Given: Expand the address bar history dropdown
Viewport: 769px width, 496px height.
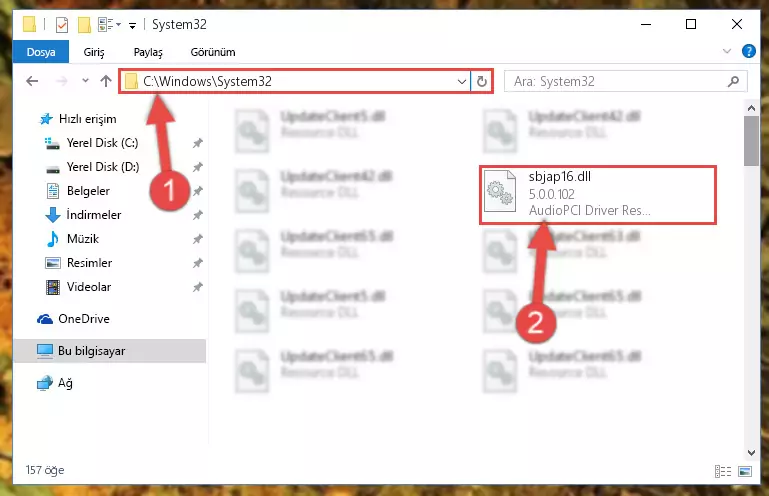Looking at the screenshot, I should (461, 81).
